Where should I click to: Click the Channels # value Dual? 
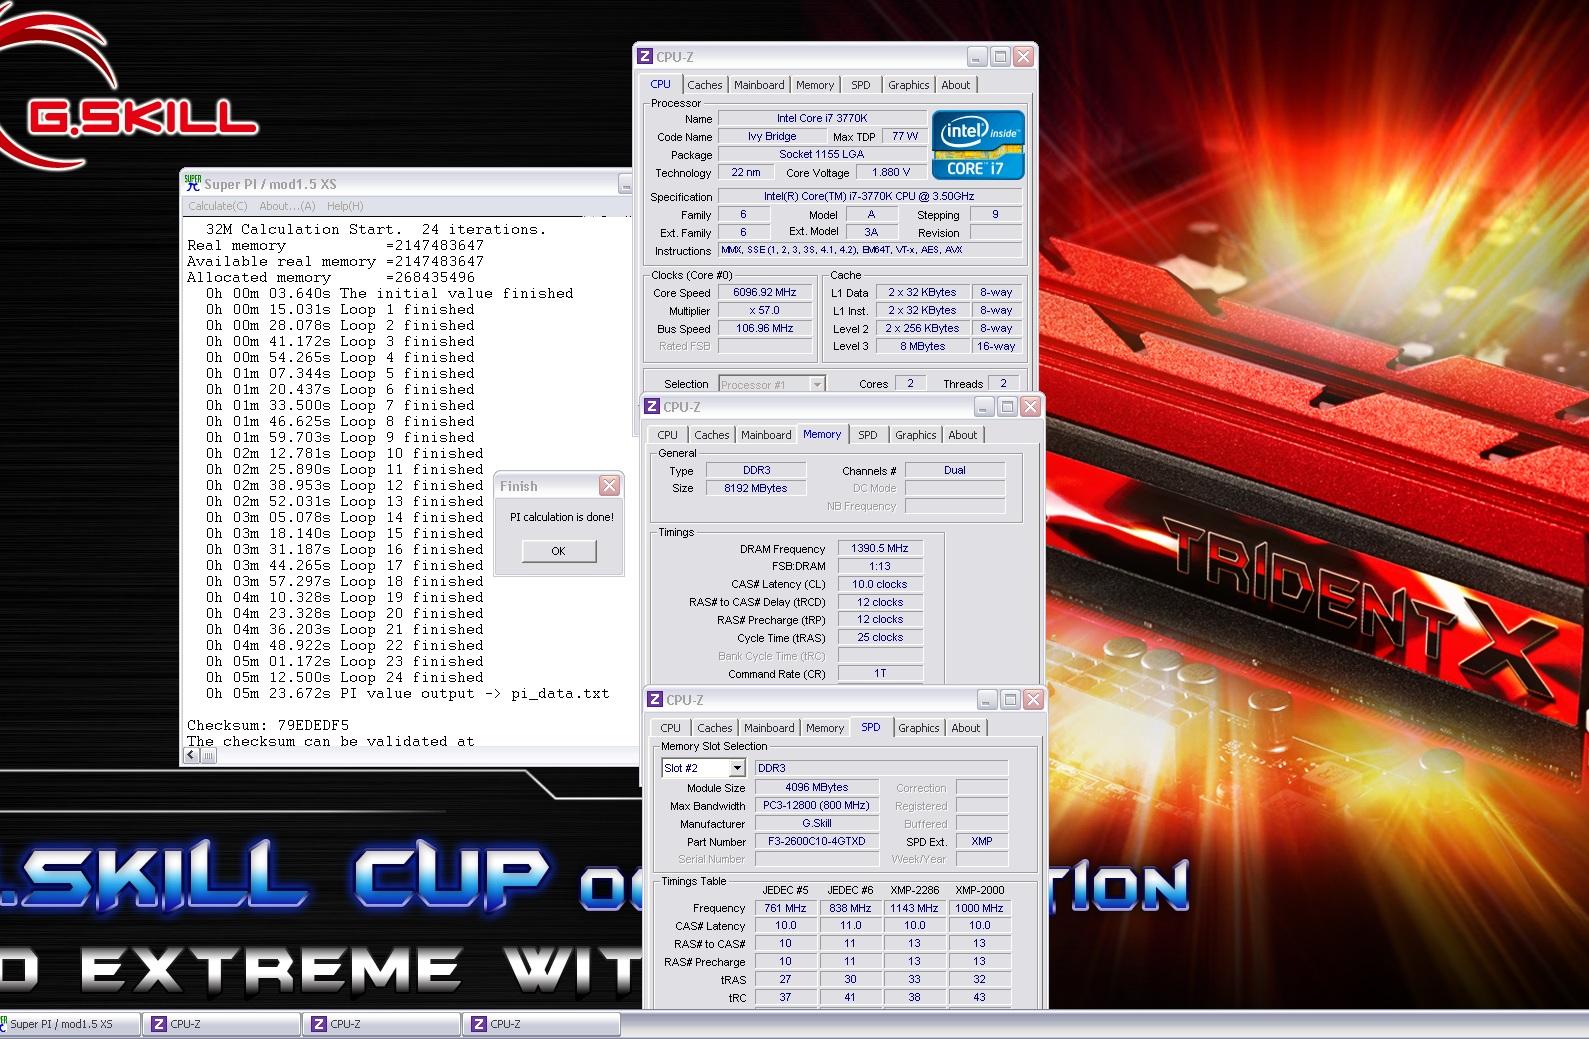pos(955,470)
